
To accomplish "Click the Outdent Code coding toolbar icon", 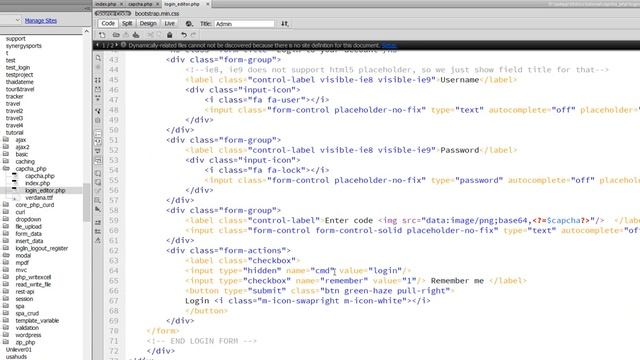I will [98, 231].
